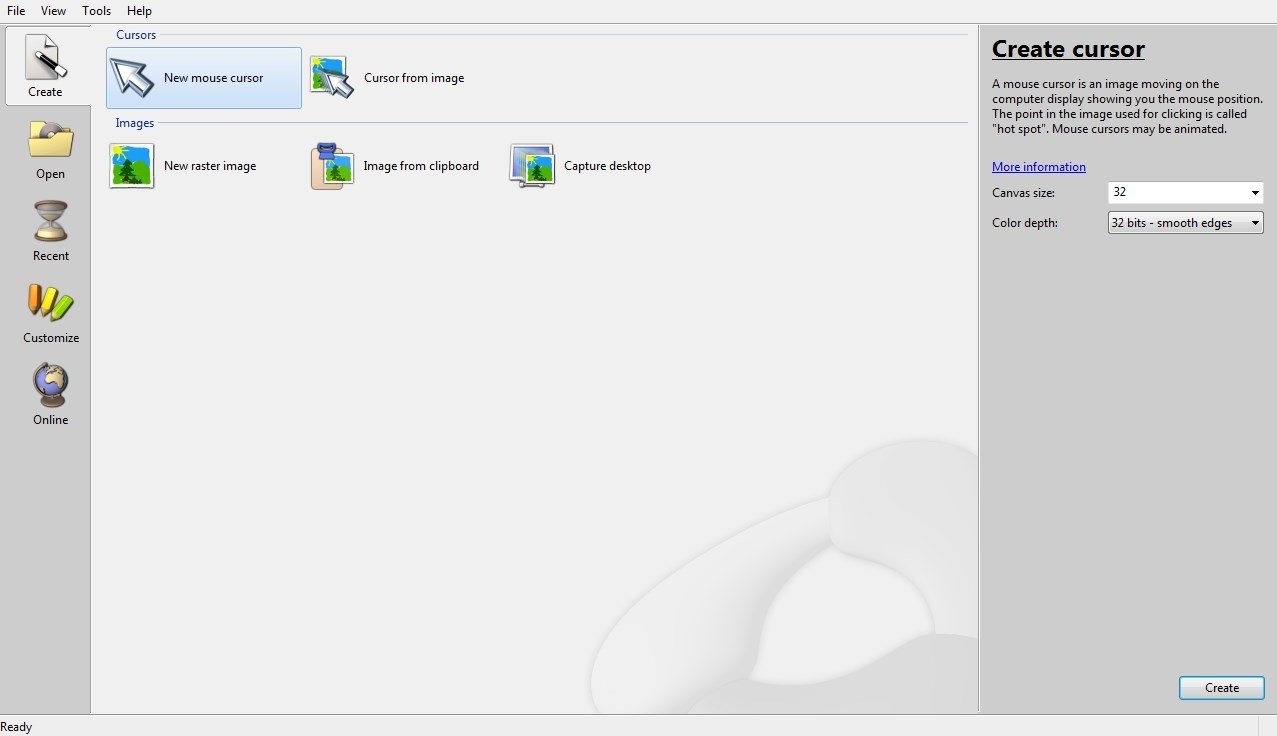
Task: Click the 'Color depth:' label
Action: click(1025, 223)
